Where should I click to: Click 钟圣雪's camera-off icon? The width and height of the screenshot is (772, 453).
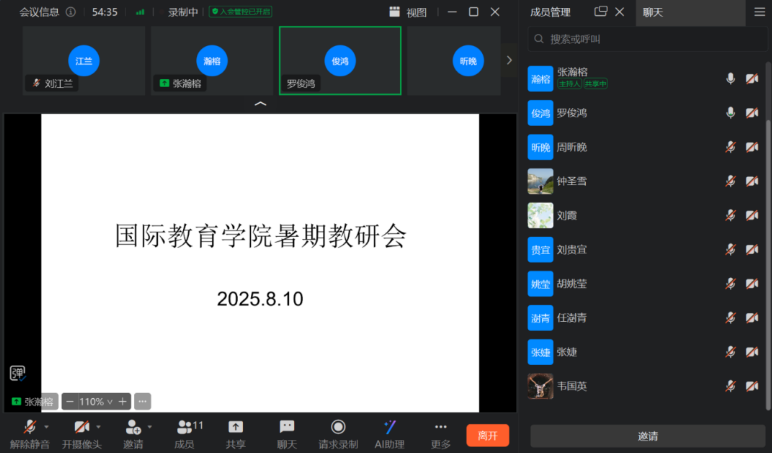tap(752, 181)
